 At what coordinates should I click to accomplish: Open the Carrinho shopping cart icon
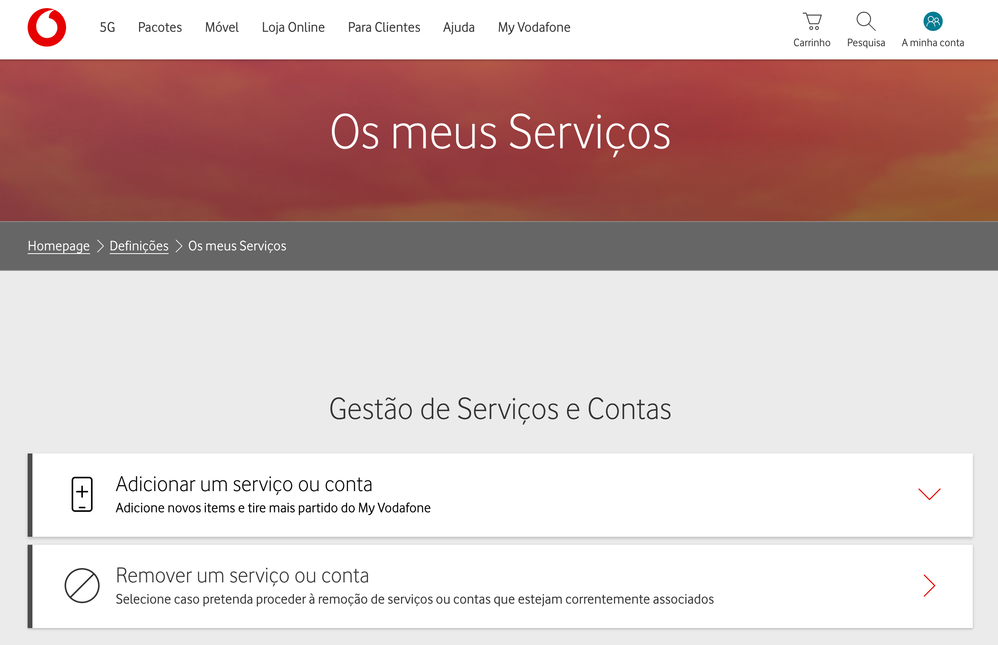812,22
